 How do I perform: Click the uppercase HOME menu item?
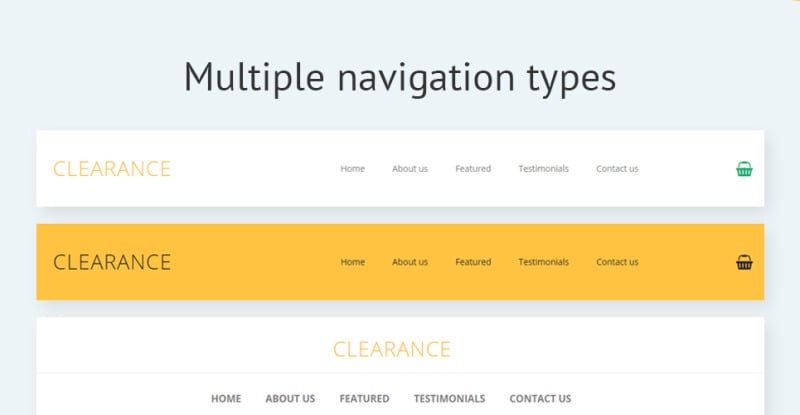coord(226,399)
